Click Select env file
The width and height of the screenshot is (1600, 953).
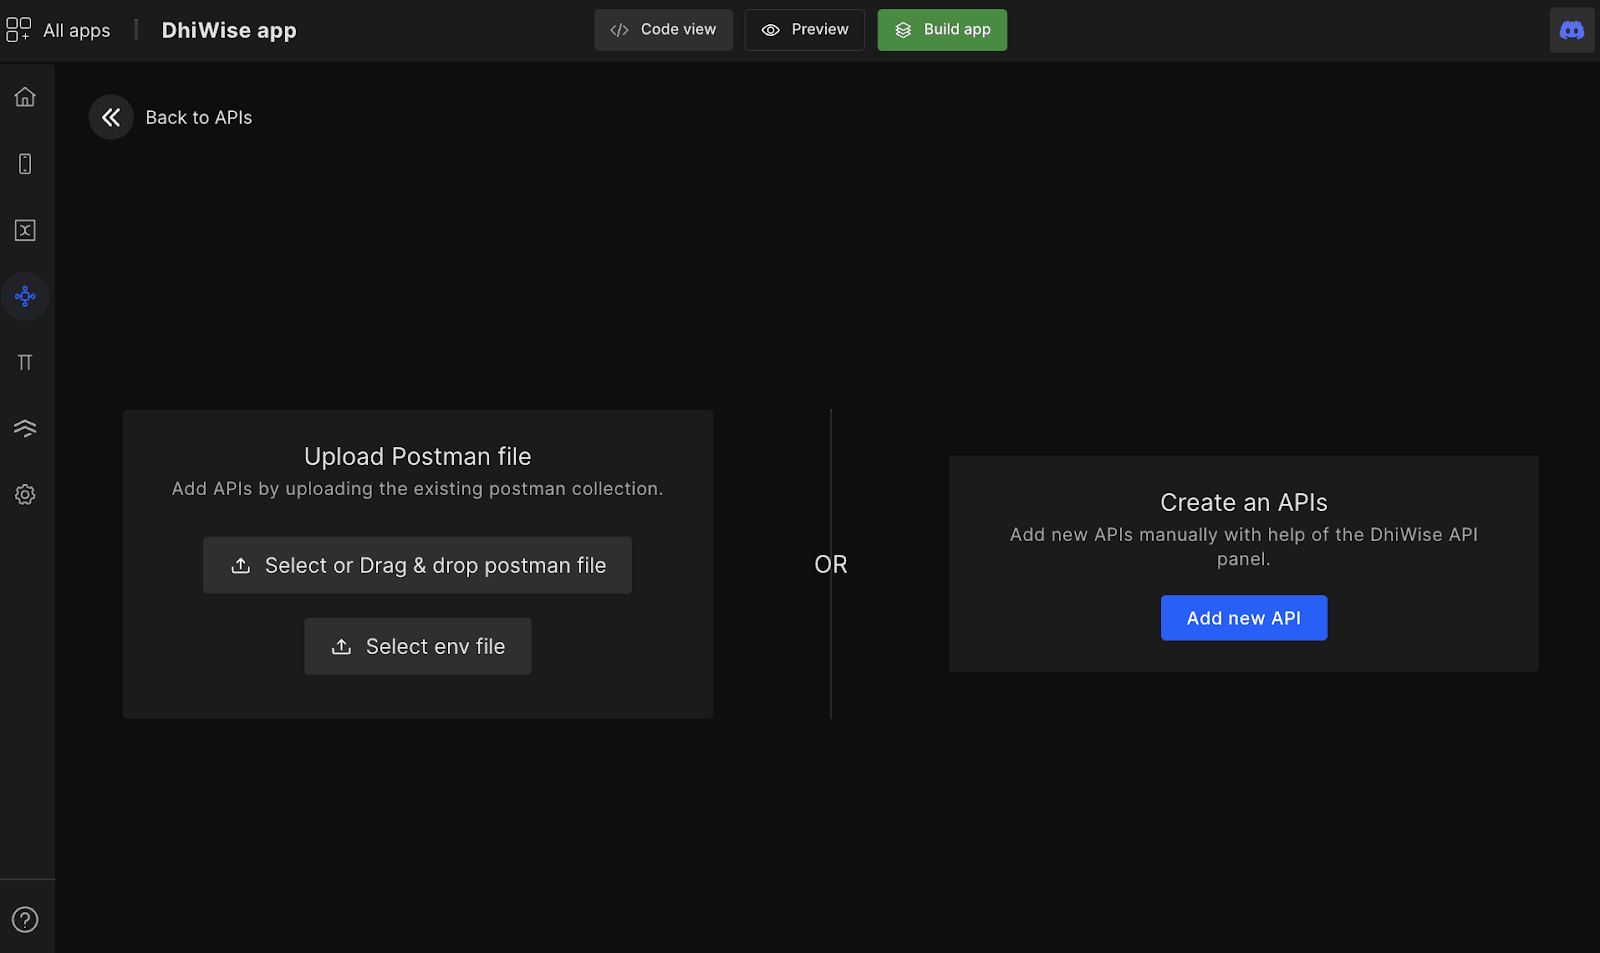pyautogui.click(x=417, y=646)
